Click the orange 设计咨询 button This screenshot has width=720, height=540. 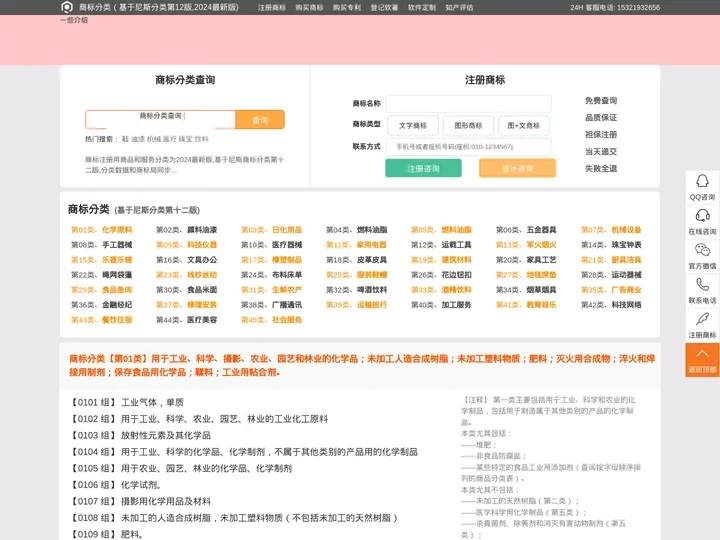[518, 169]
